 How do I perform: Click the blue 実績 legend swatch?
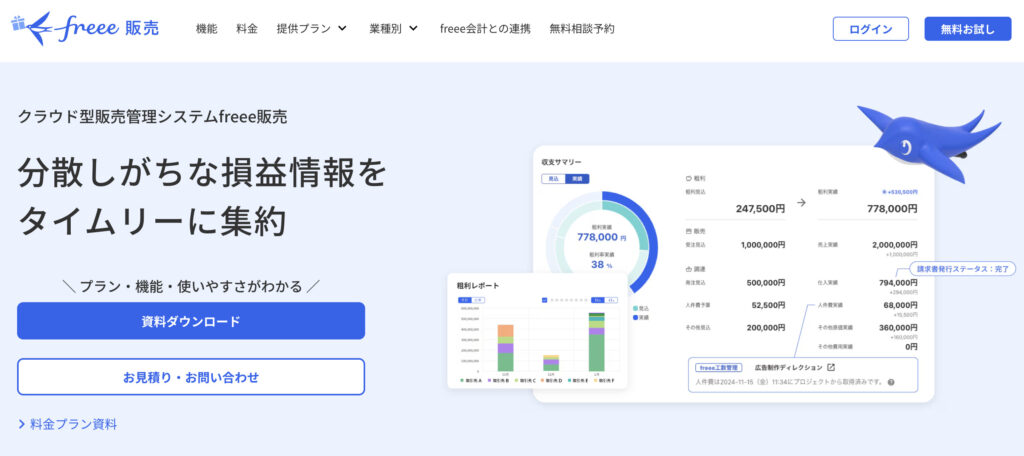coord(635,317)
